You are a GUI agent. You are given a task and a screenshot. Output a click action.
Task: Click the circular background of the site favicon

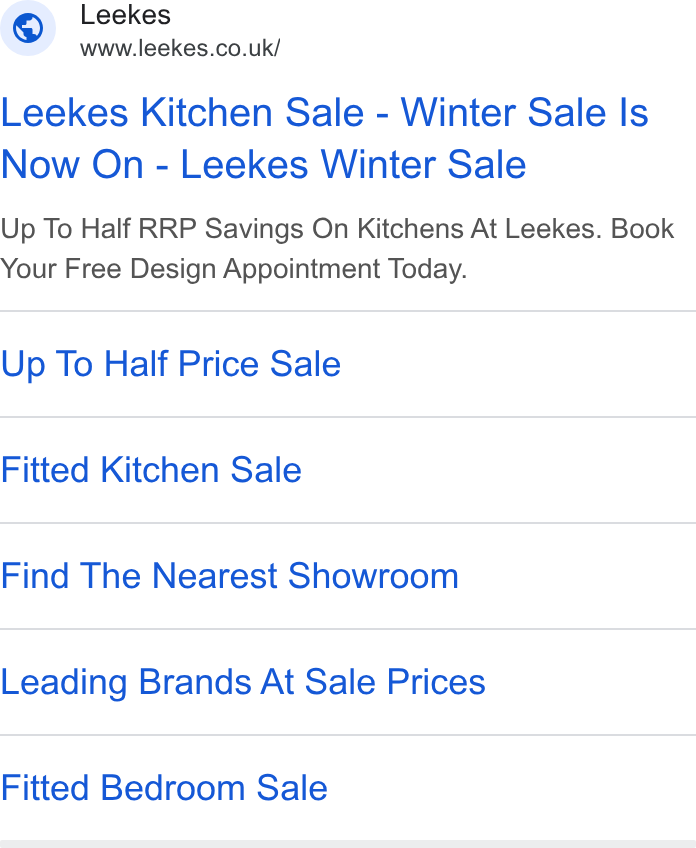tap(28, 28)
